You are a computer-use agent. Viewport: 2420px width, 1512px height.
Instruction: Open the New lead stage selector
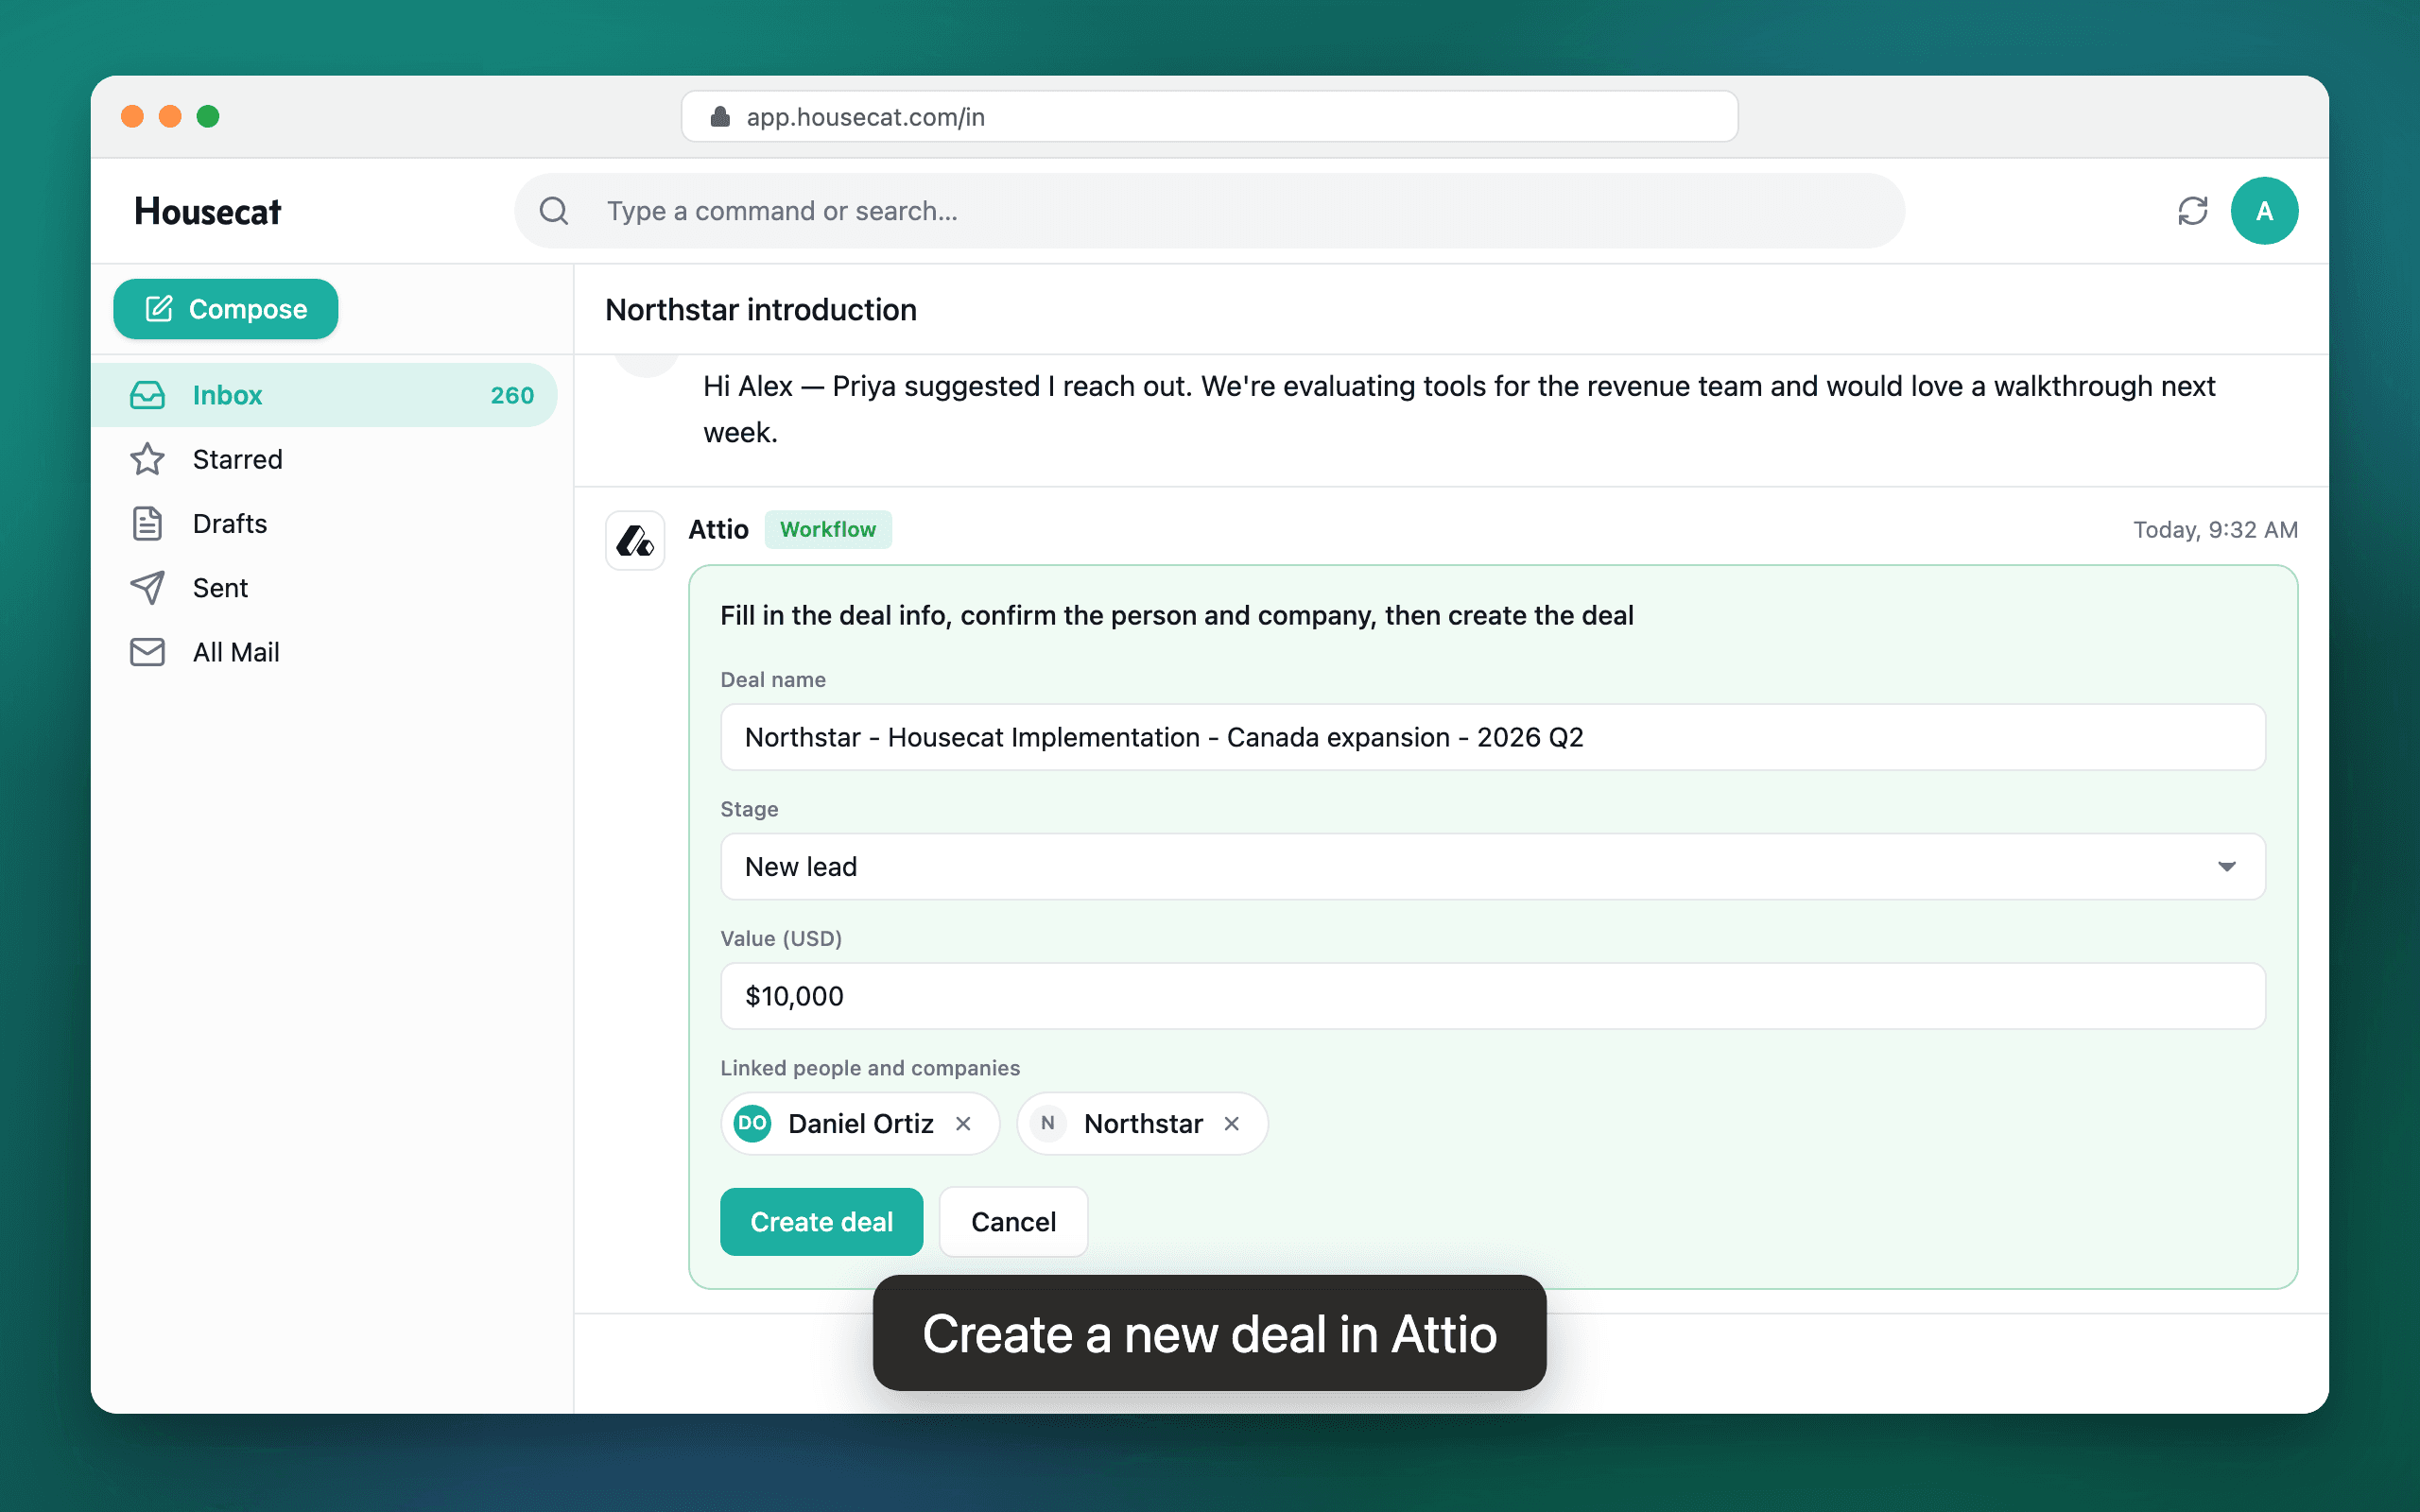[x=1492, y=867]
